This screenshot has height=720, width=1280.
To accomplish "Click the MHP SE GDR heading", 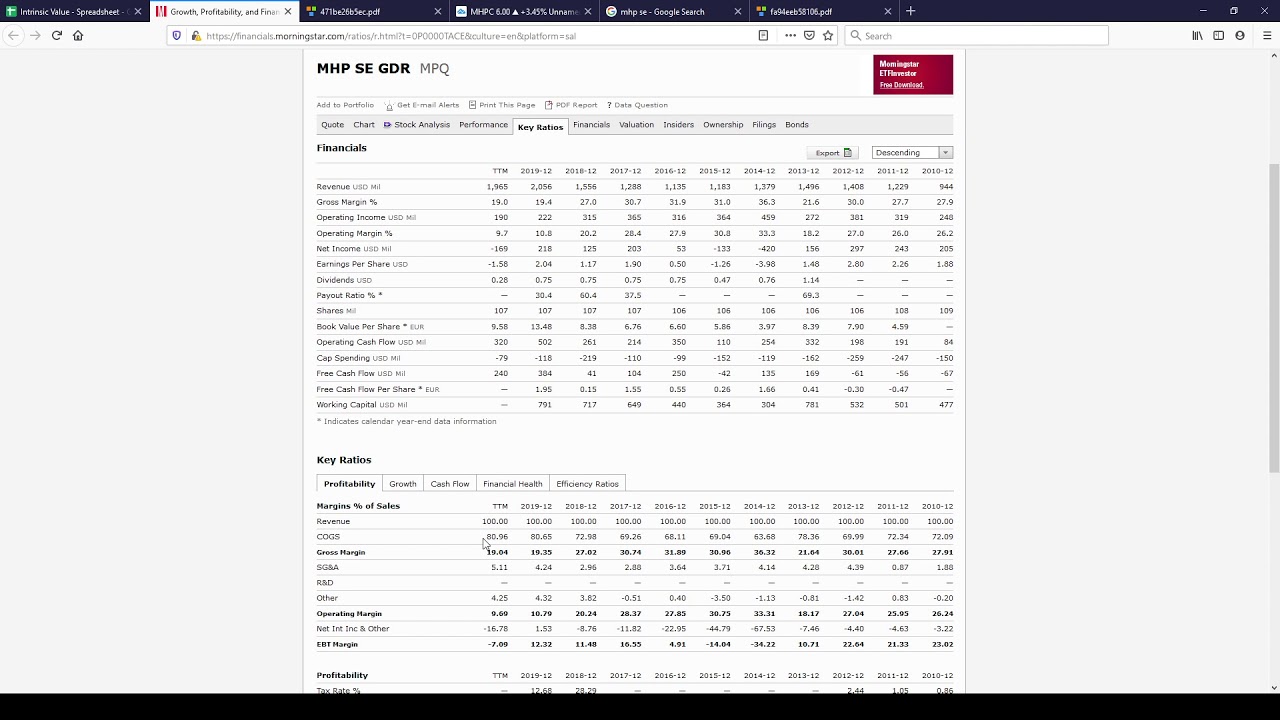I will click(x=363, y=68).
